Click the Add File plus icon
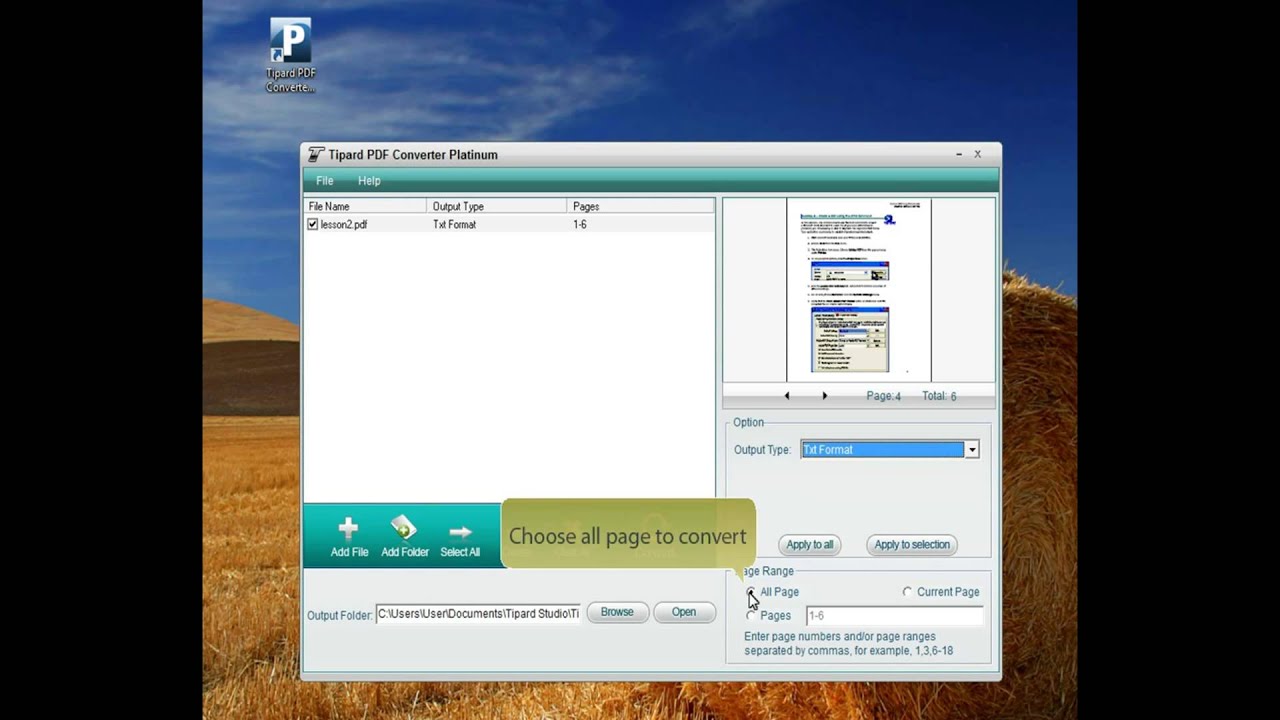1280x720 pixels. (348, 528)
